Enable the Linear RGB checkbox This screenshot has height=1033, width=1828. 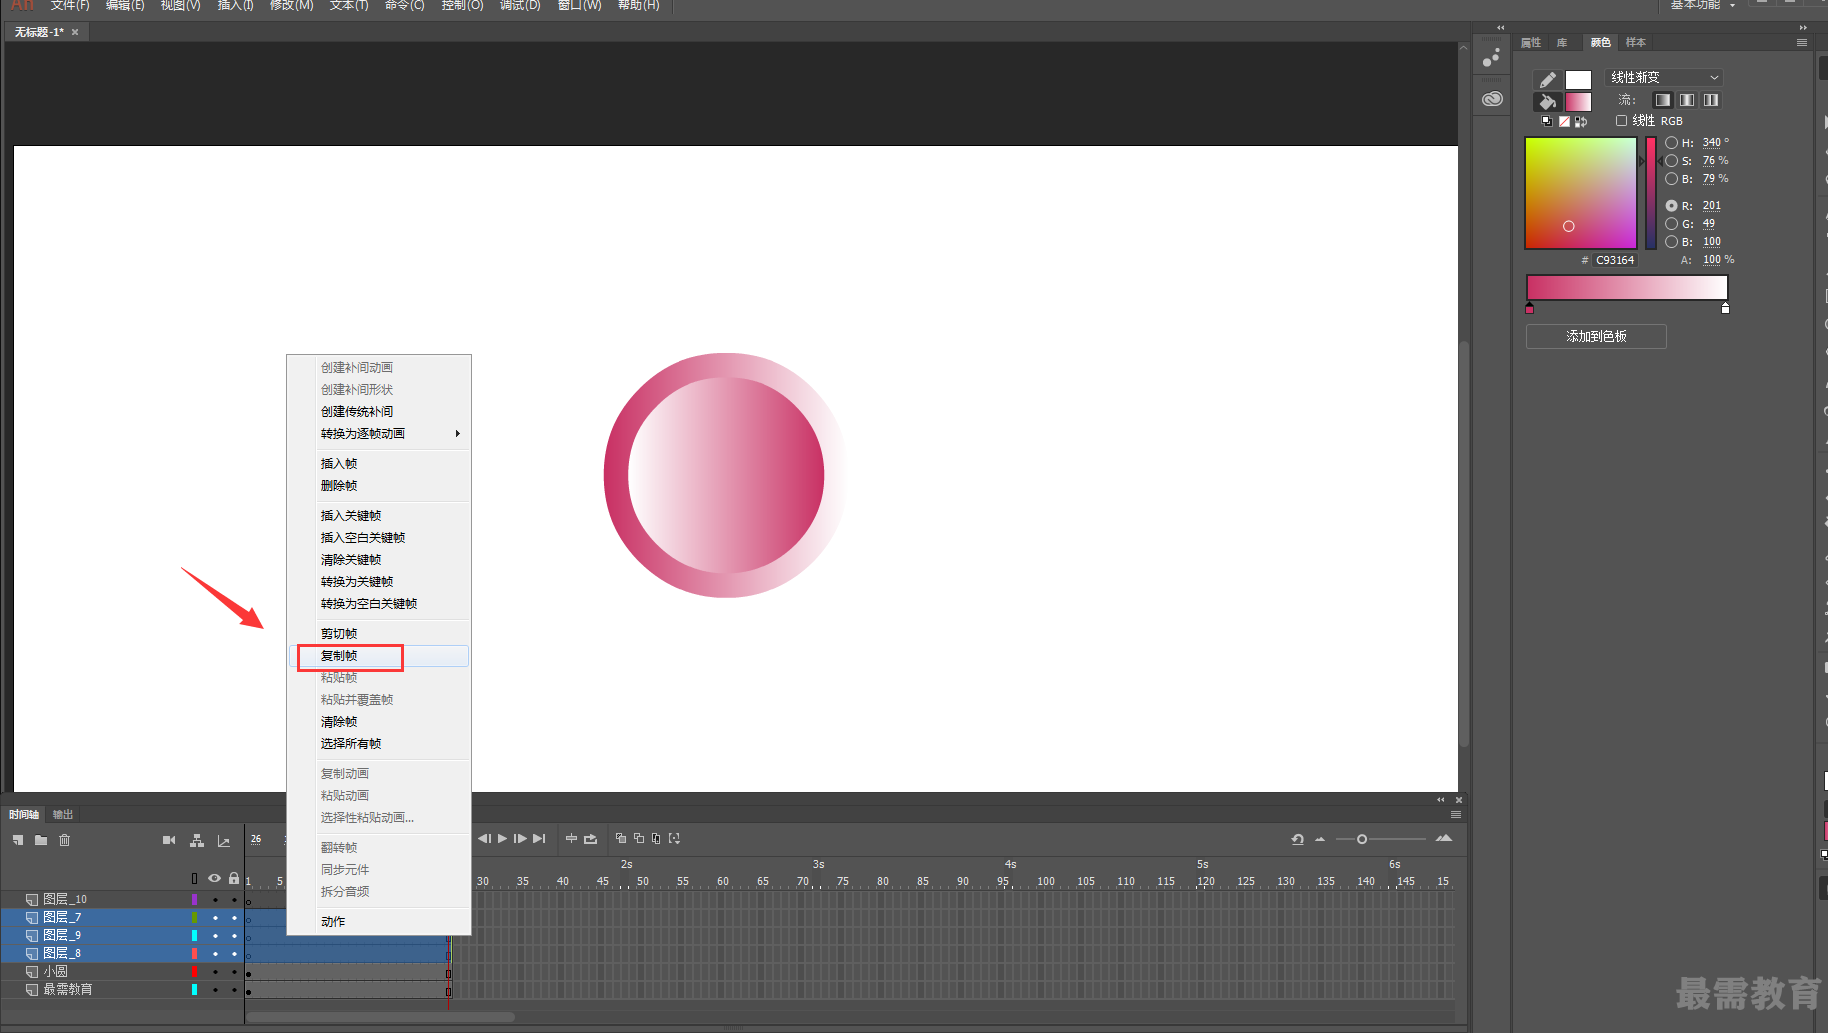click(x=1621, y=120)
